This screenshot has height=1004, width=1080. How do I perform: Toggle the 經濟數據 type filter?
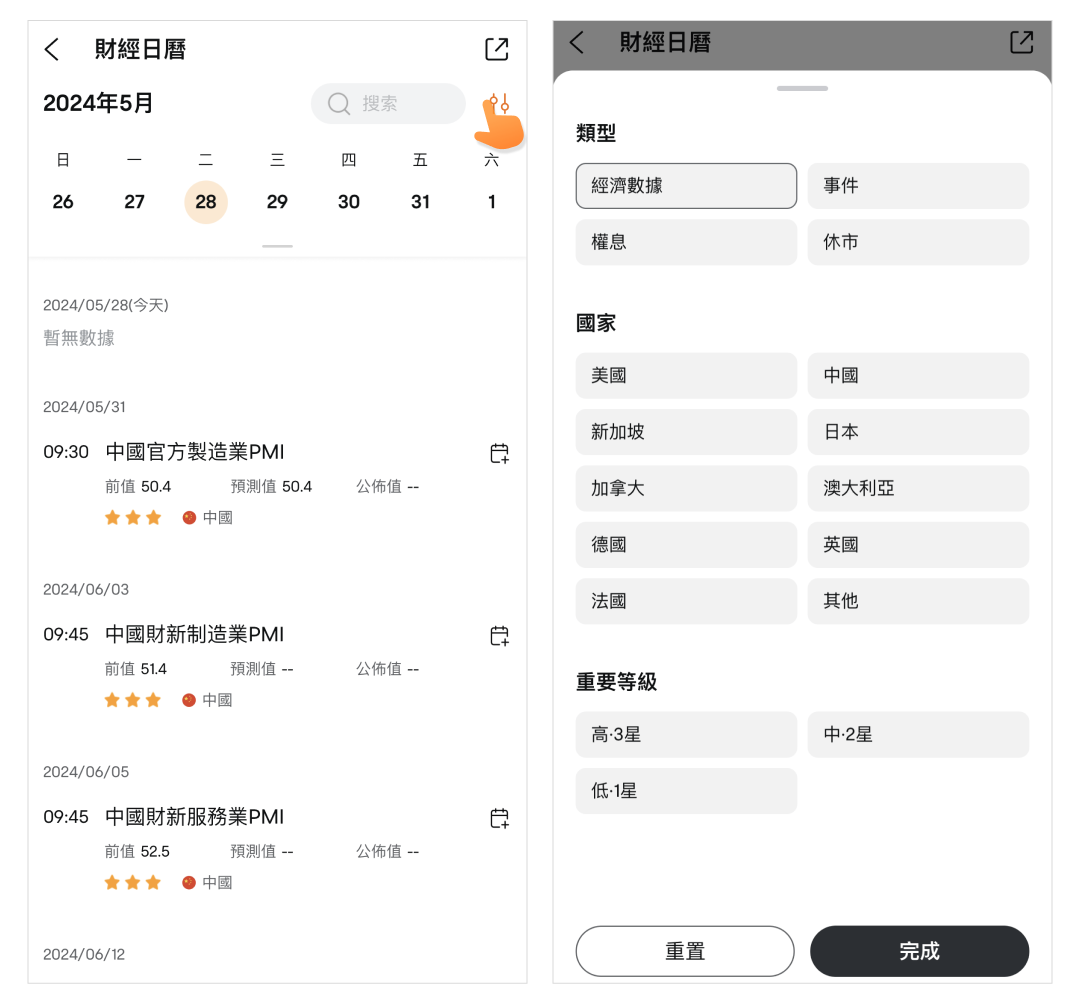[686, 186]
